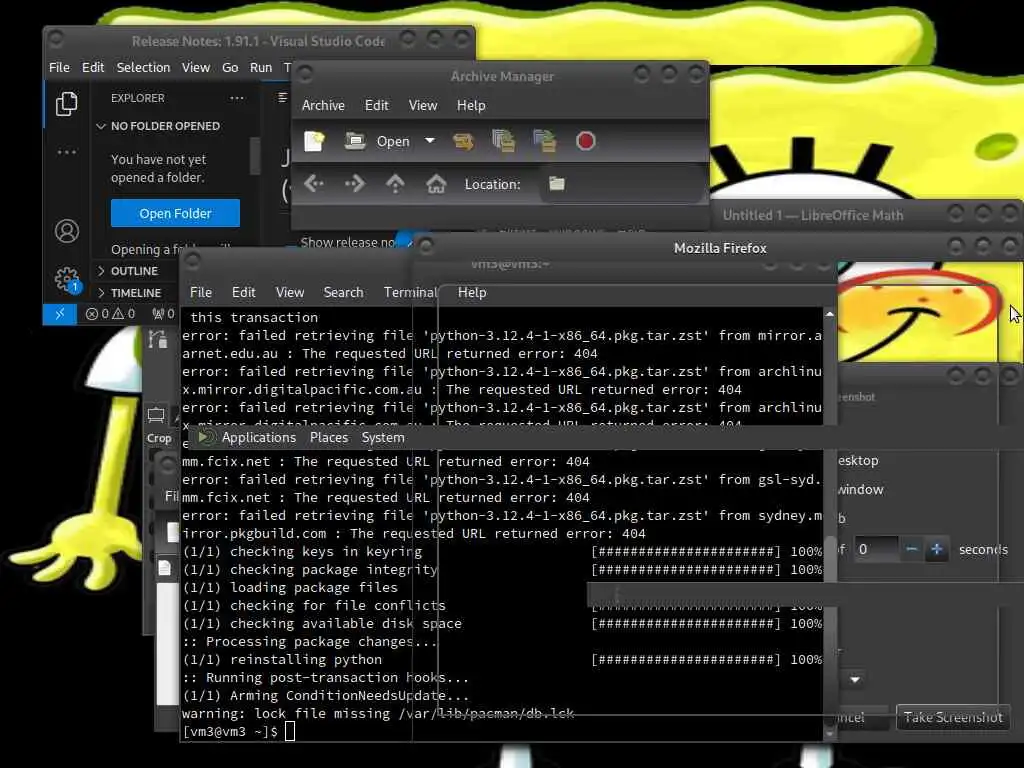Open the View menu in Archive Manager
The height and width of the screenshot is (768, 1024).
tap(423, 105)
